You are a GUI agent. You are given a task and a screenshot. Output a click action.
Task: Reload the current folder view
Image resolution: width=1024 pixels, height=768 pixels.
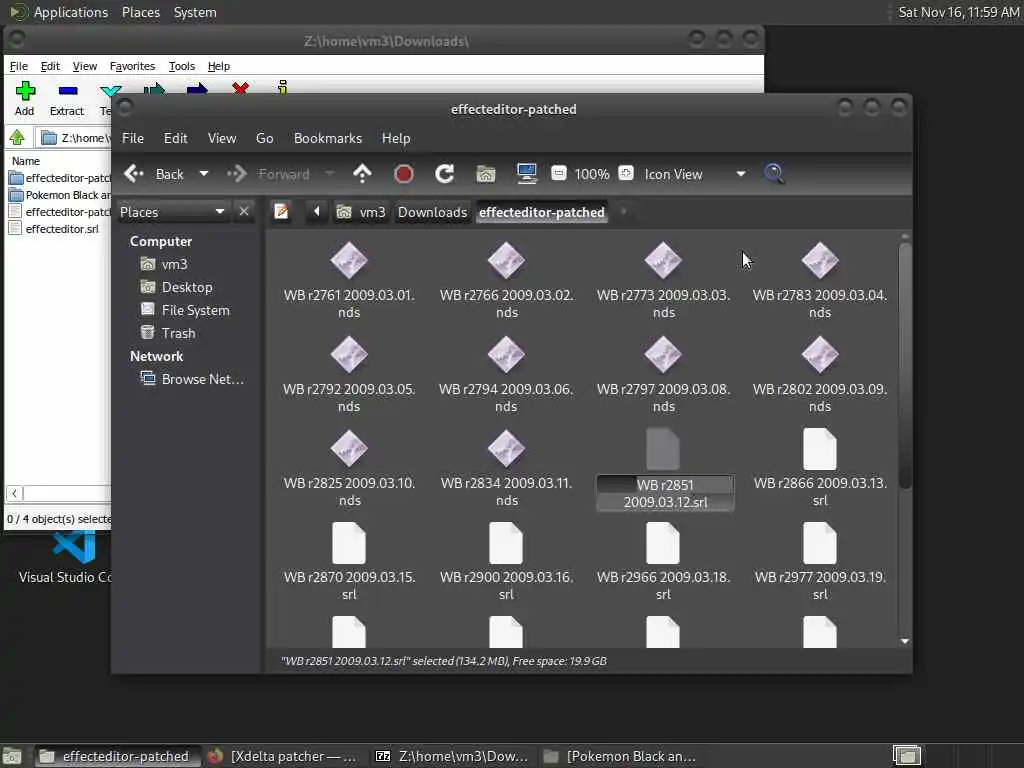[x=445, y=174]
